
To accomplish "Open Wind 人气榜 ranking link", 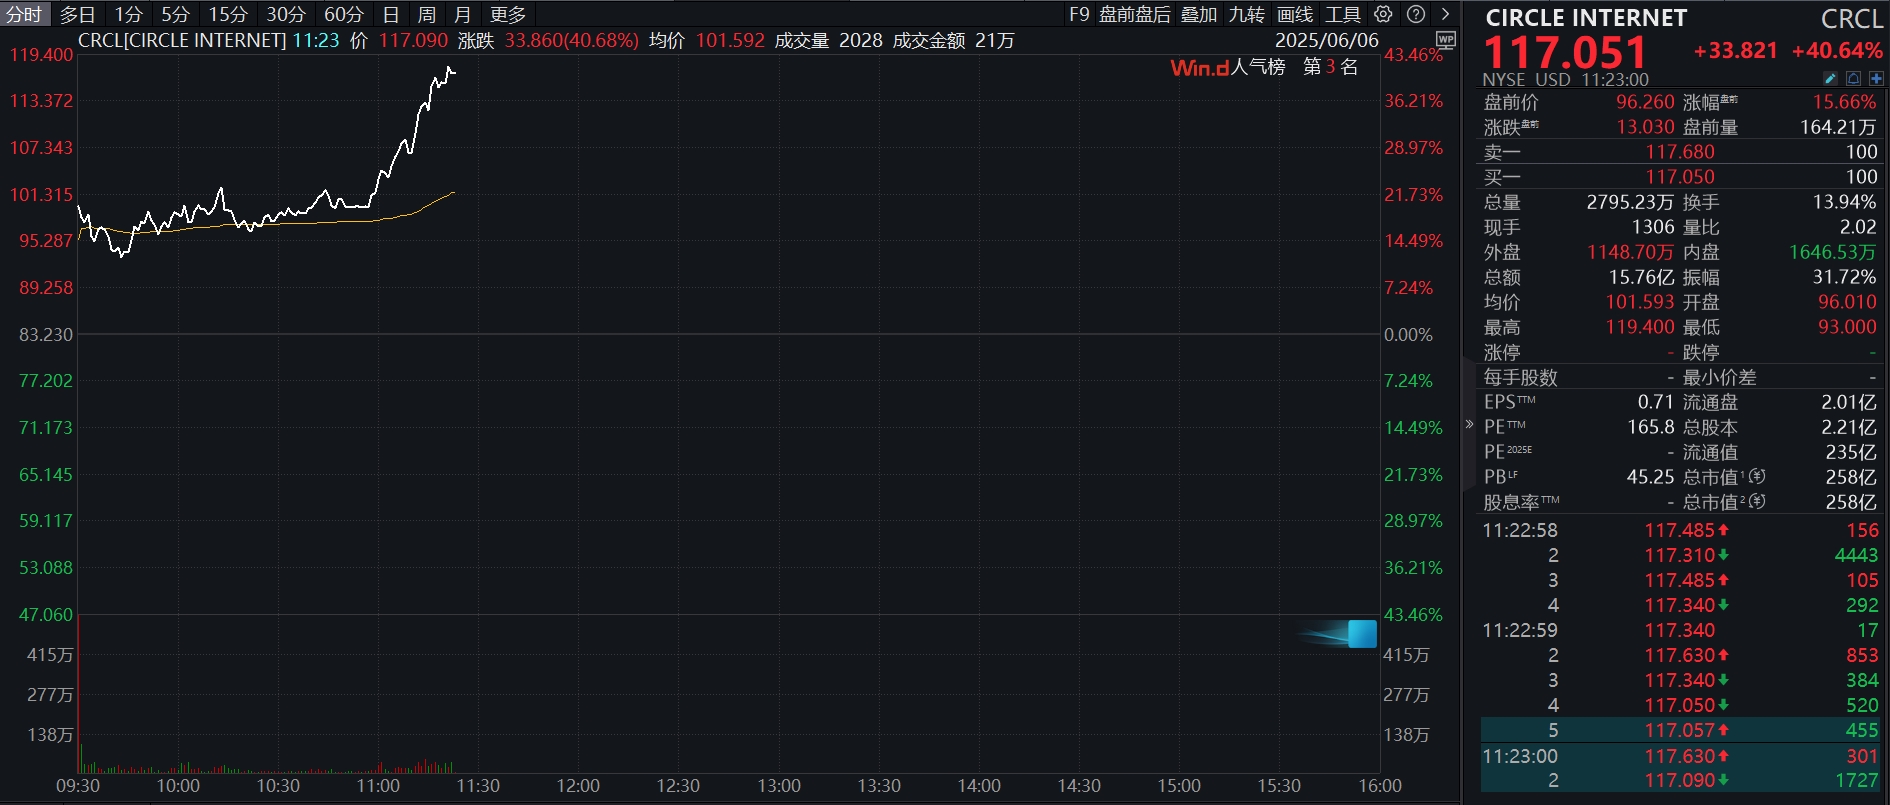I will (x=1228, y=67).
